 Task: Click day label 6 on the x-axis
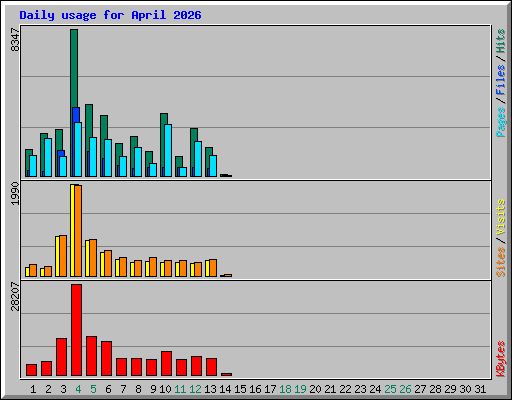tap(108, 389)
